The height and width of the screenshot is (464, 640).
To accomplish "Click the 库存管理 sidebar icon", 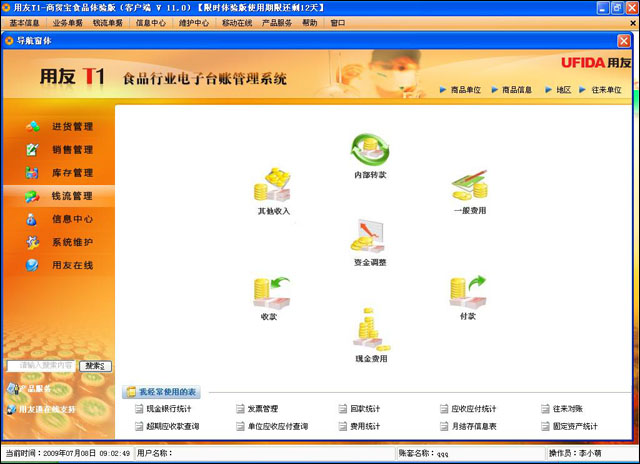I will tap(32, 173).
